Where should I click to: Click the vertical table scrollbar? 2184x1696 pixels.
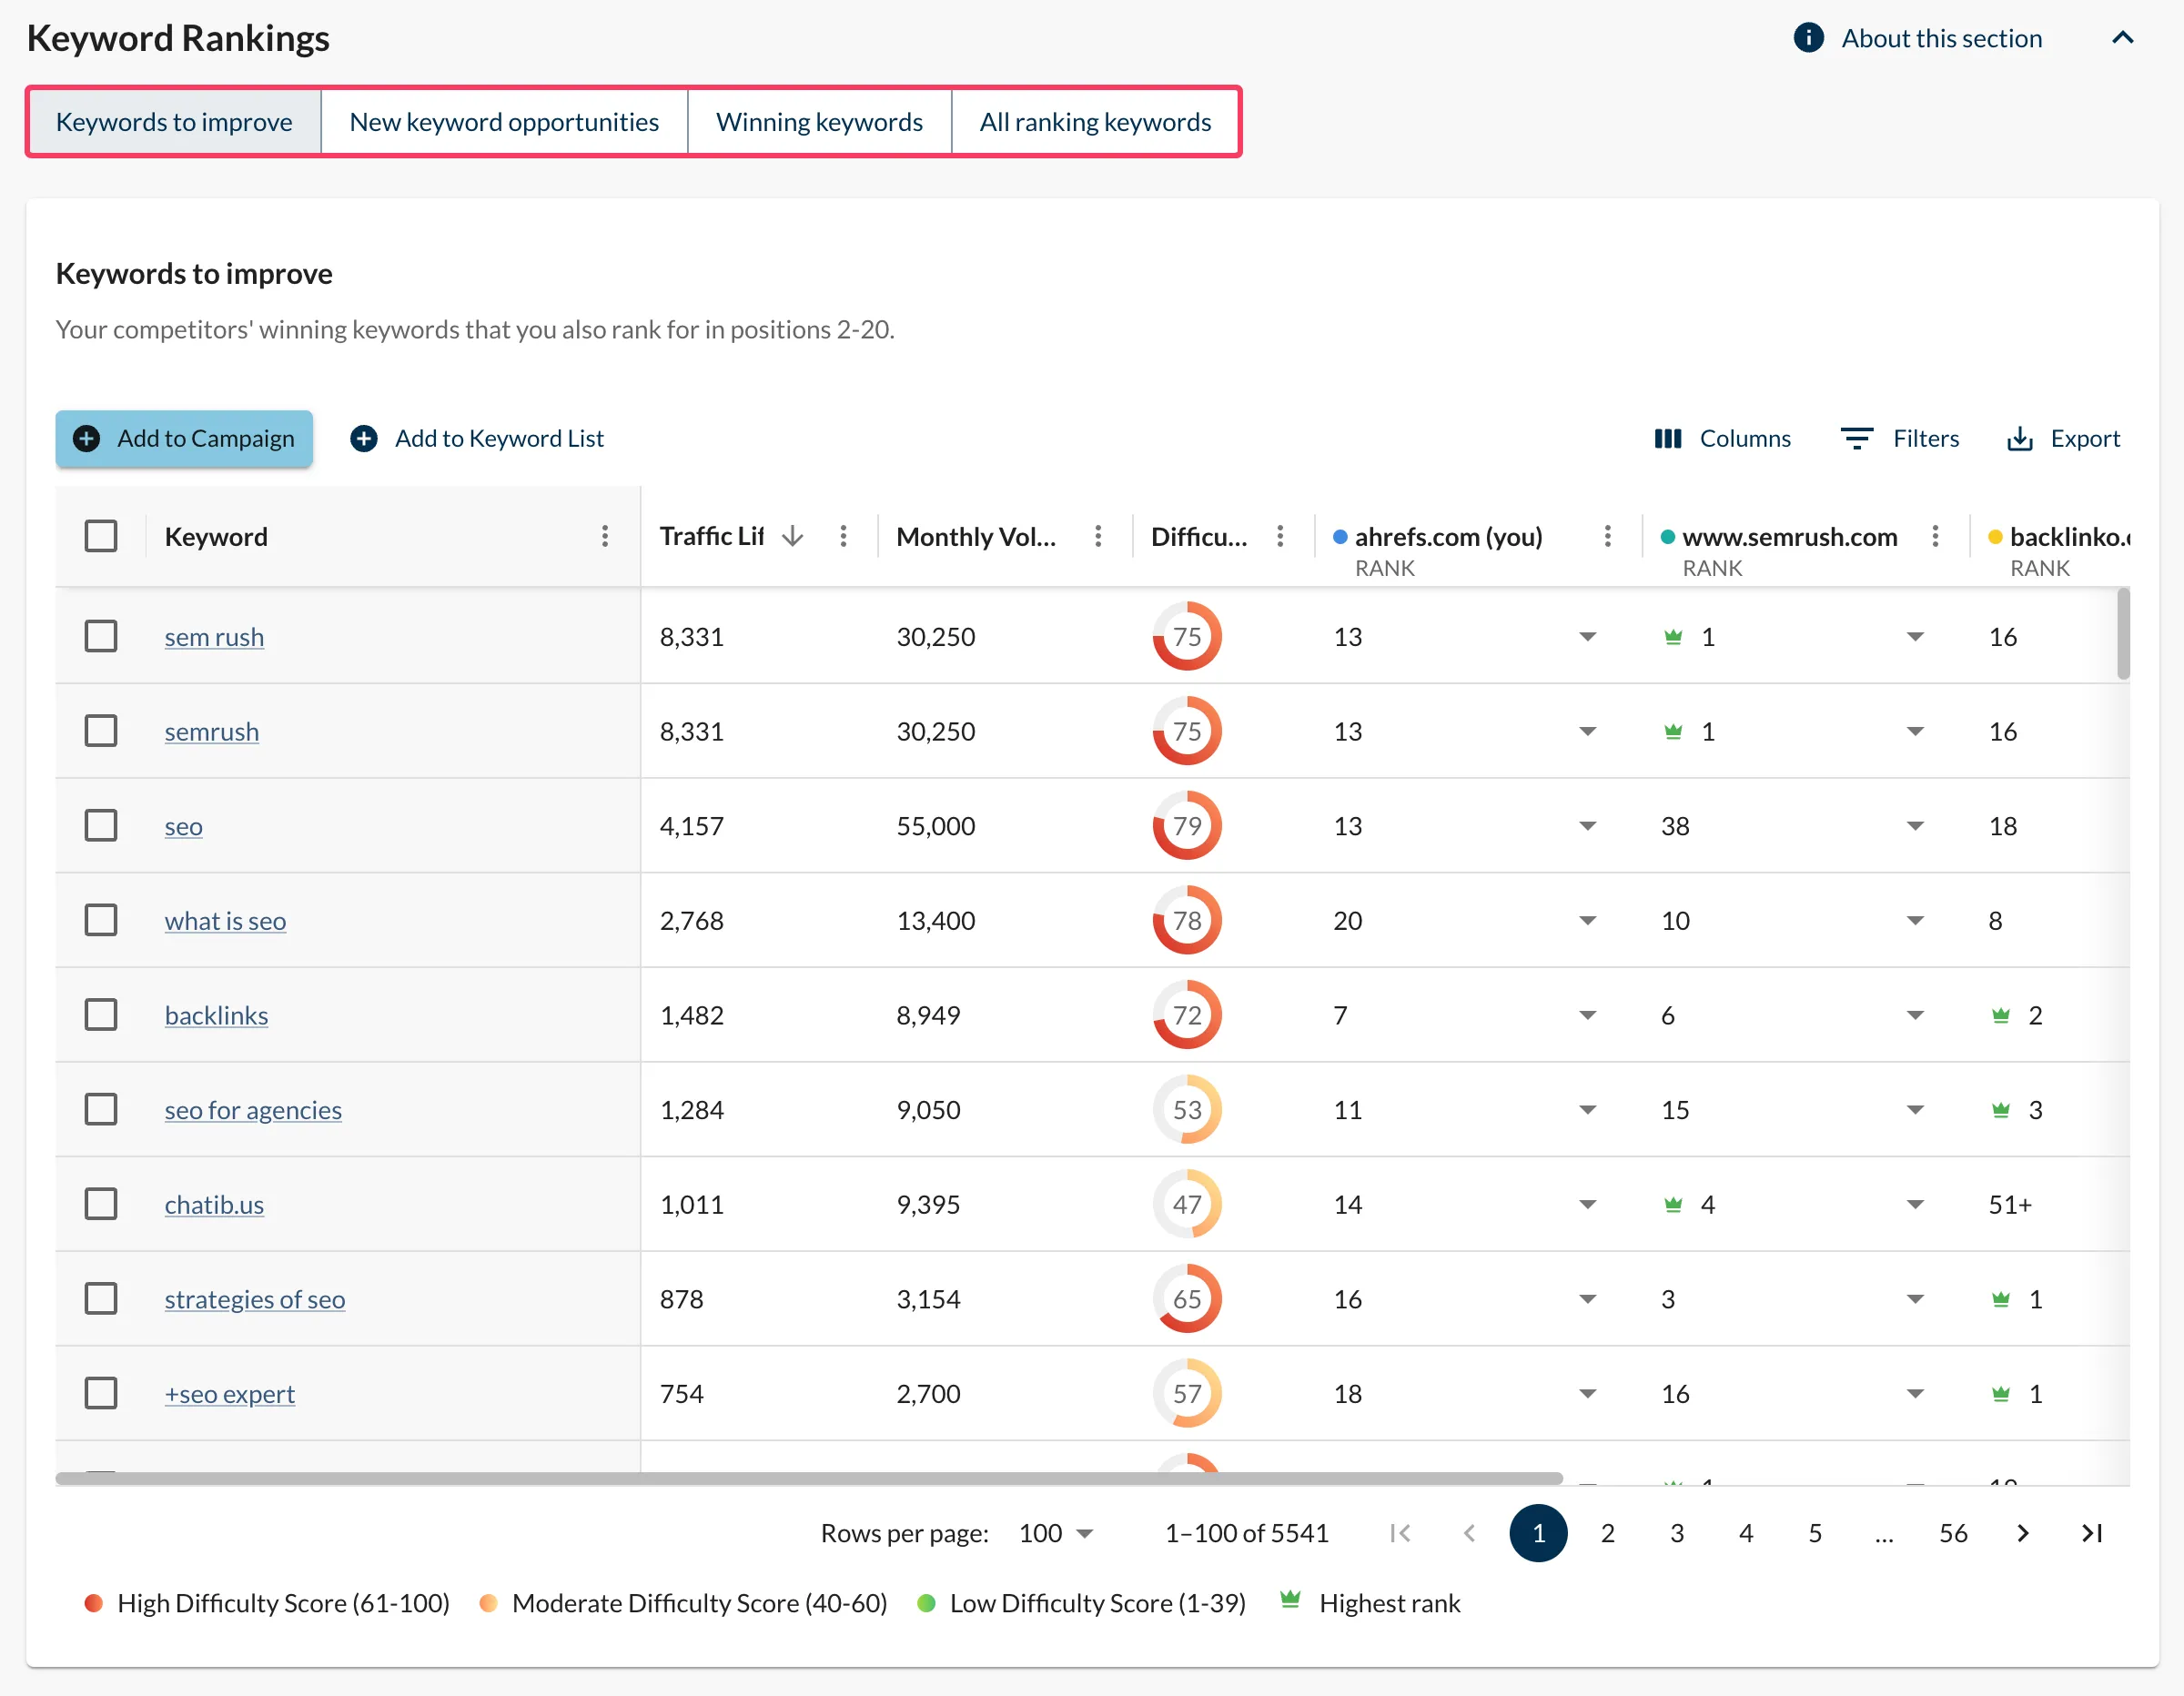pyautogui.click(x=2123, y=634)
